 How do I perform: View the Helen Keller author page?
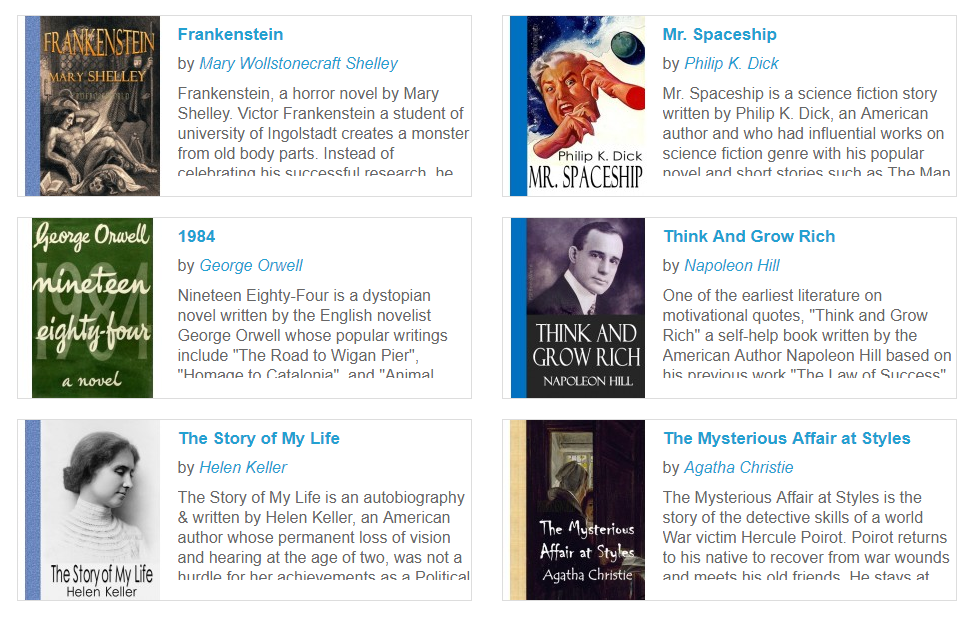pyautogui.click(x=243, y=467)
